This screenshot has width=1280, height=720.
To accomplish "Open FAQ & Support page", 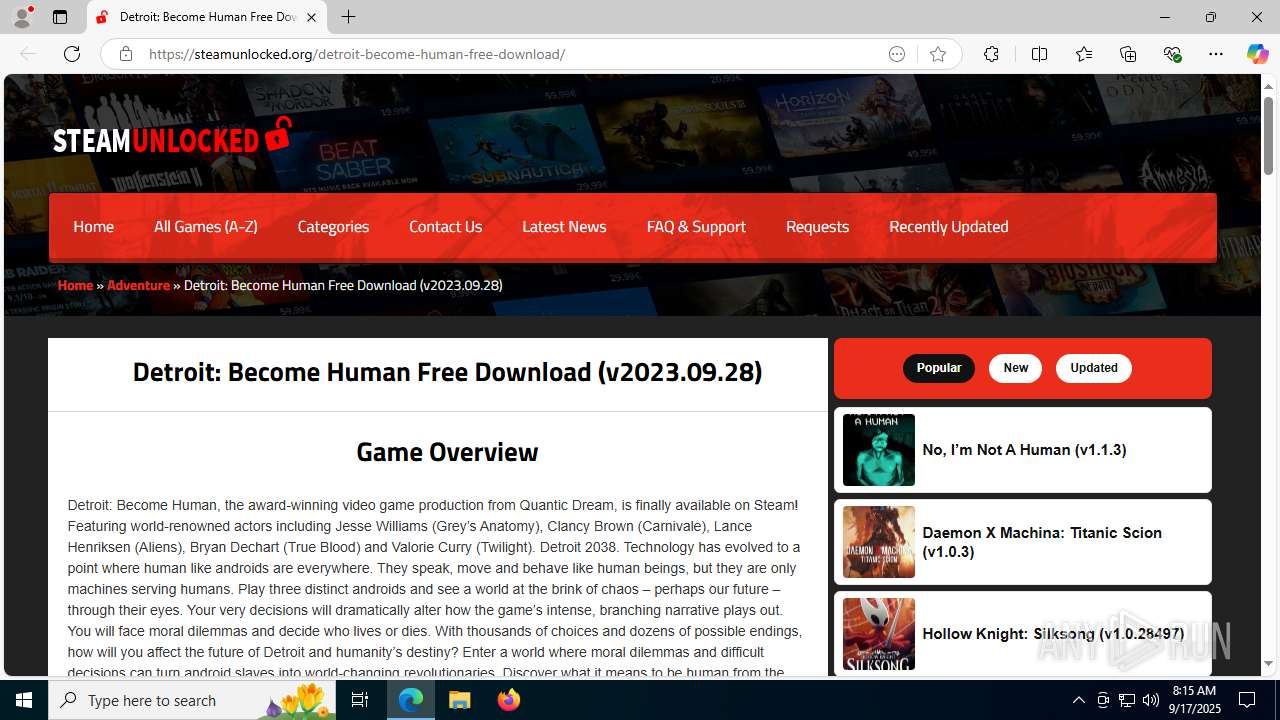I will click(x=696, y=227).
